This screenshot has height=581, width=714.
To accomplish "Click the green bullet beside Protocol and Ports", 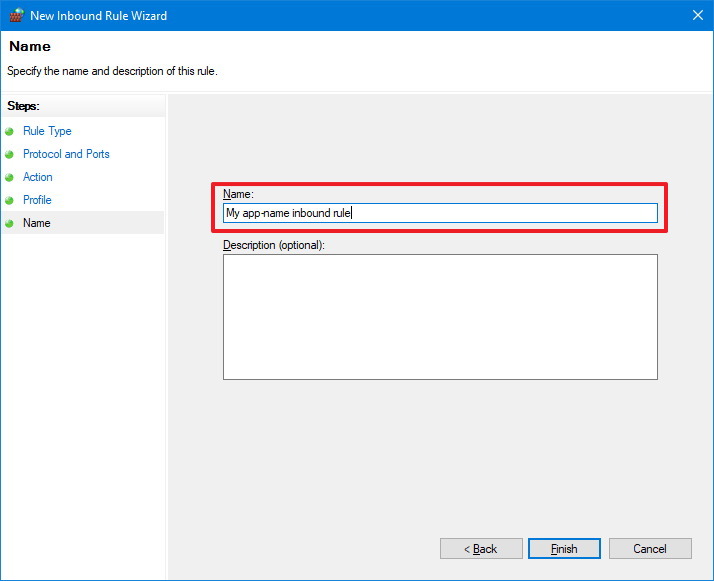I will point(10,154).
